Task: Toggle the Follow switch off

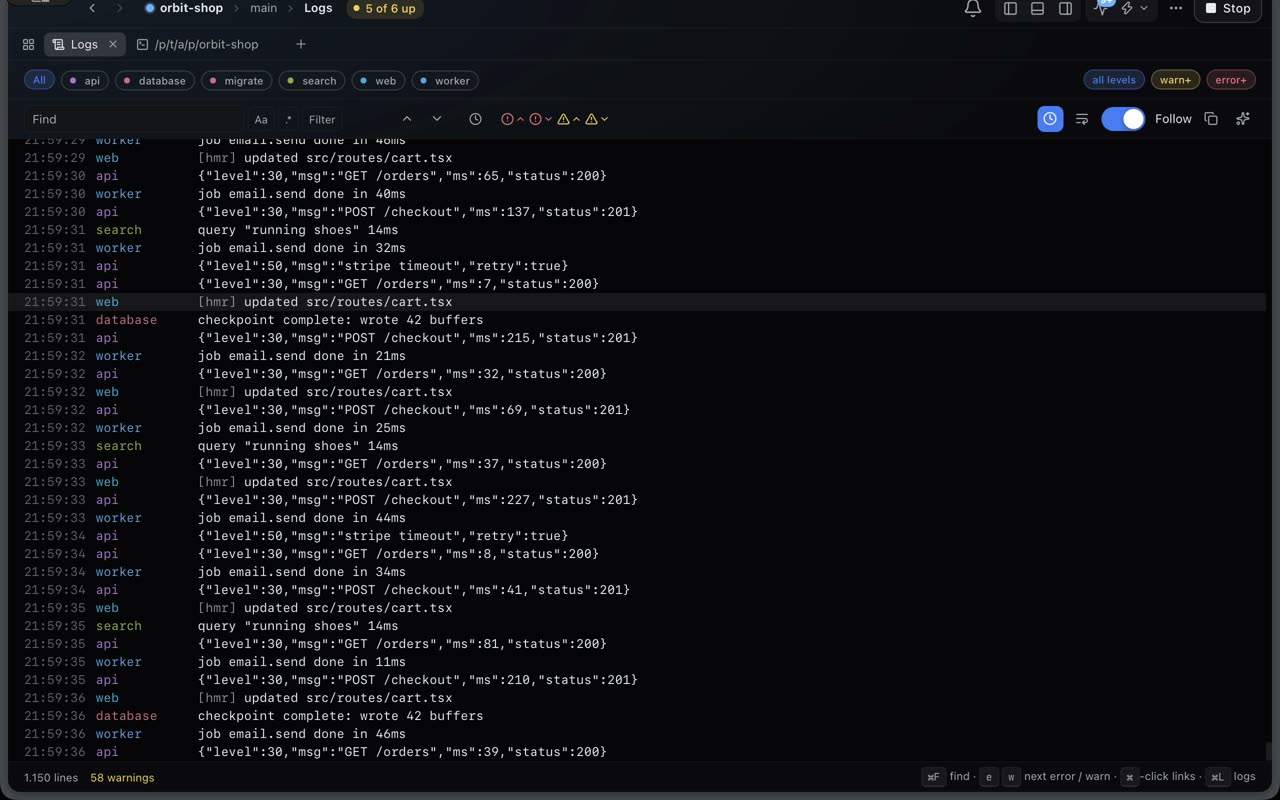Action: tap(1123, 119)
